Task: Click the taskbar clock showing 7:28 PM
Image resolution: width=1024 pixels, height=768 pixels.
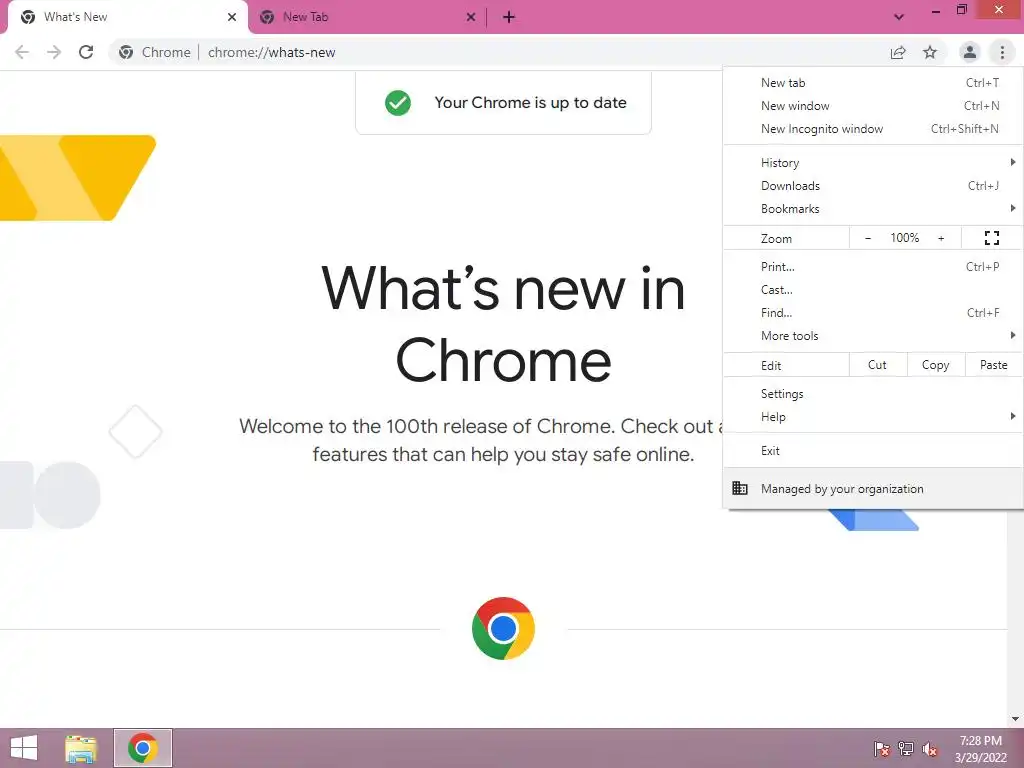Action: 981,749
